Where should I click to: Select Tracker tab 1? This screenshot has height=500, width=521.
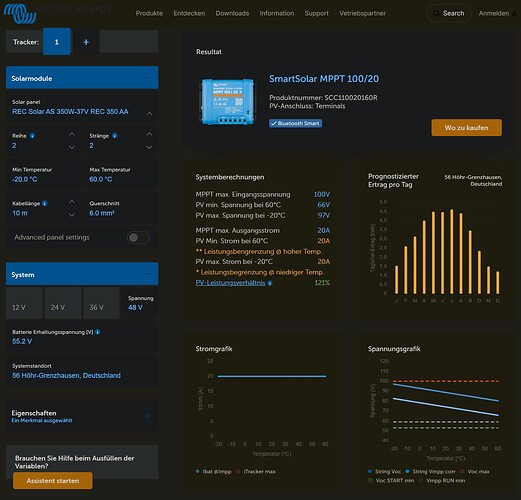tap(57, 42)
